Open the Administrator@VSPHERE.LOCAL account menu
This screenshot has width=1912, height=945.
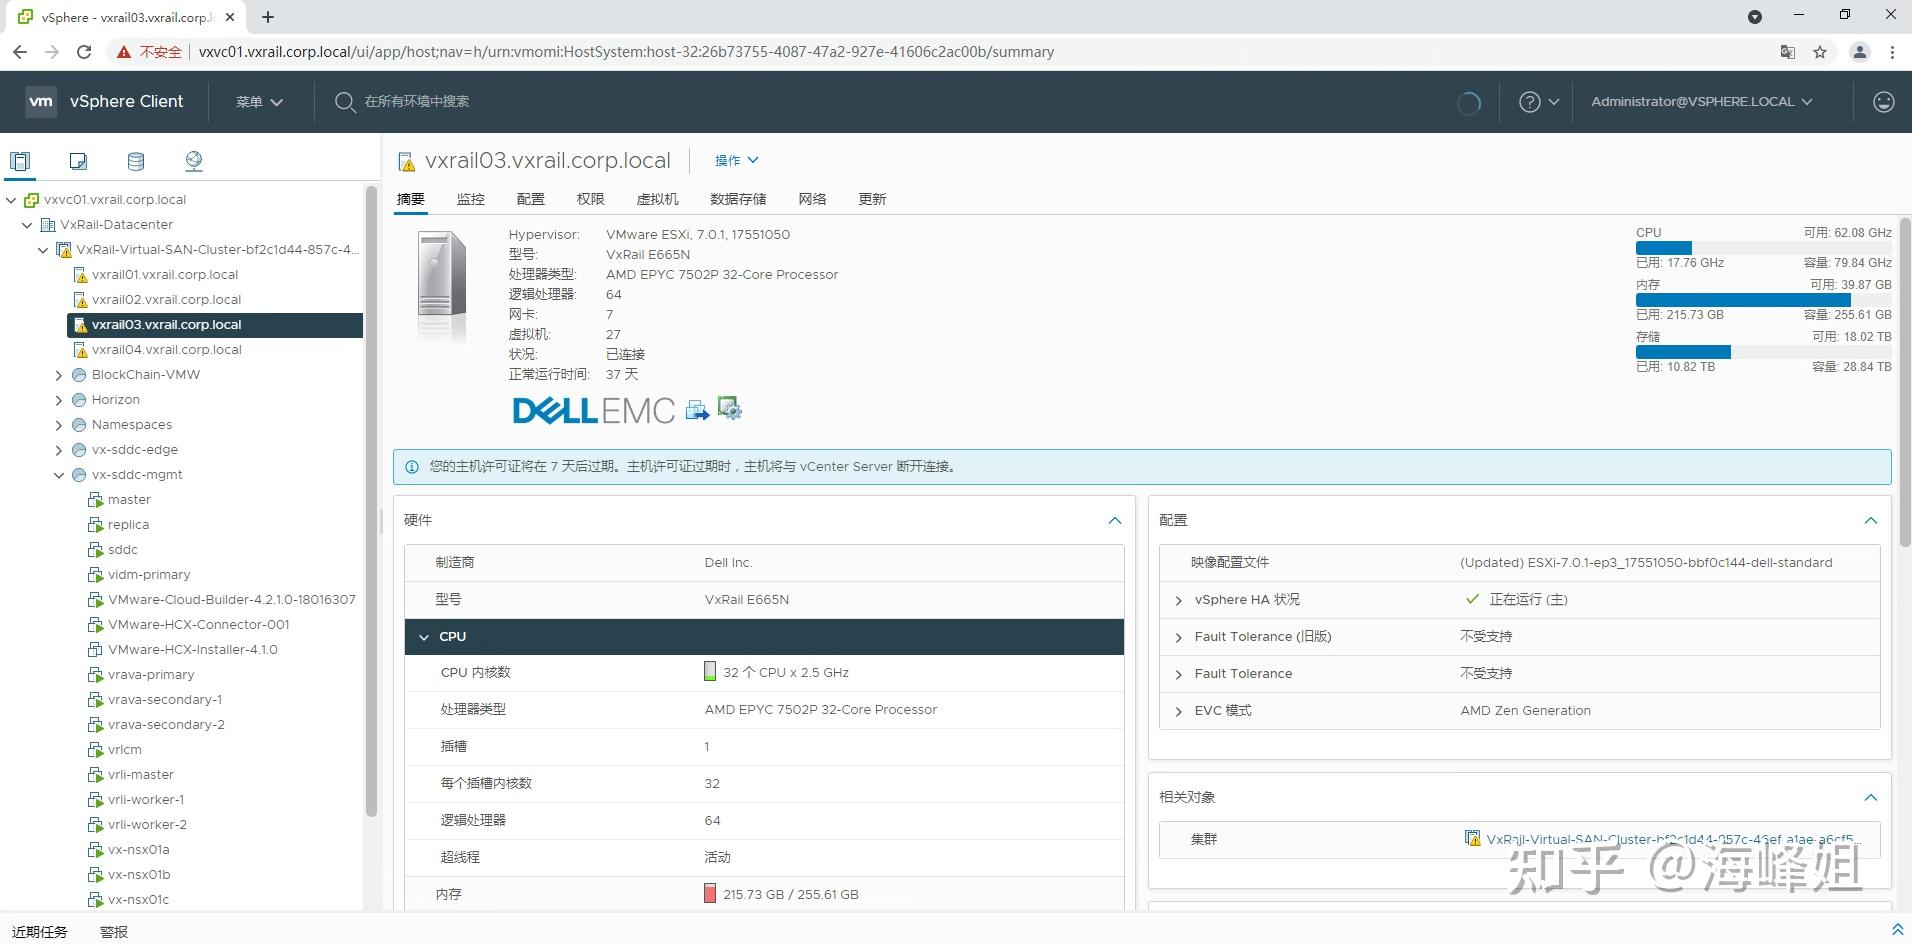pos(1699,101)
